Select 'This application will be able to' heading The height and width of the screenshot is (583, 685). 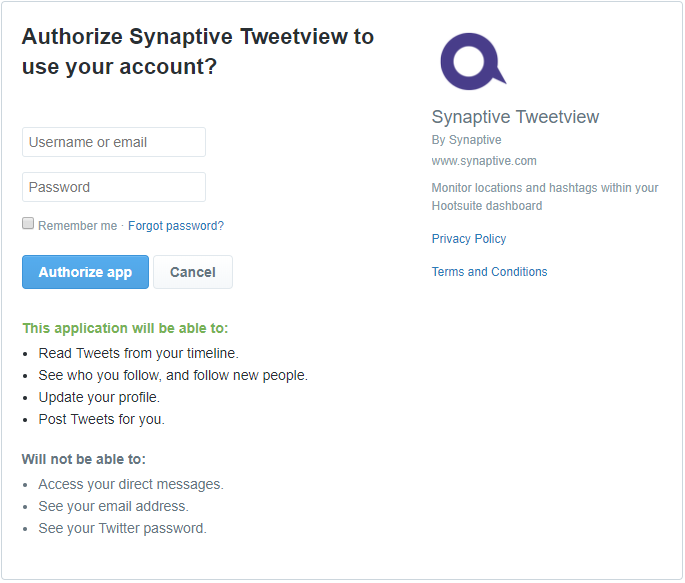125,328
